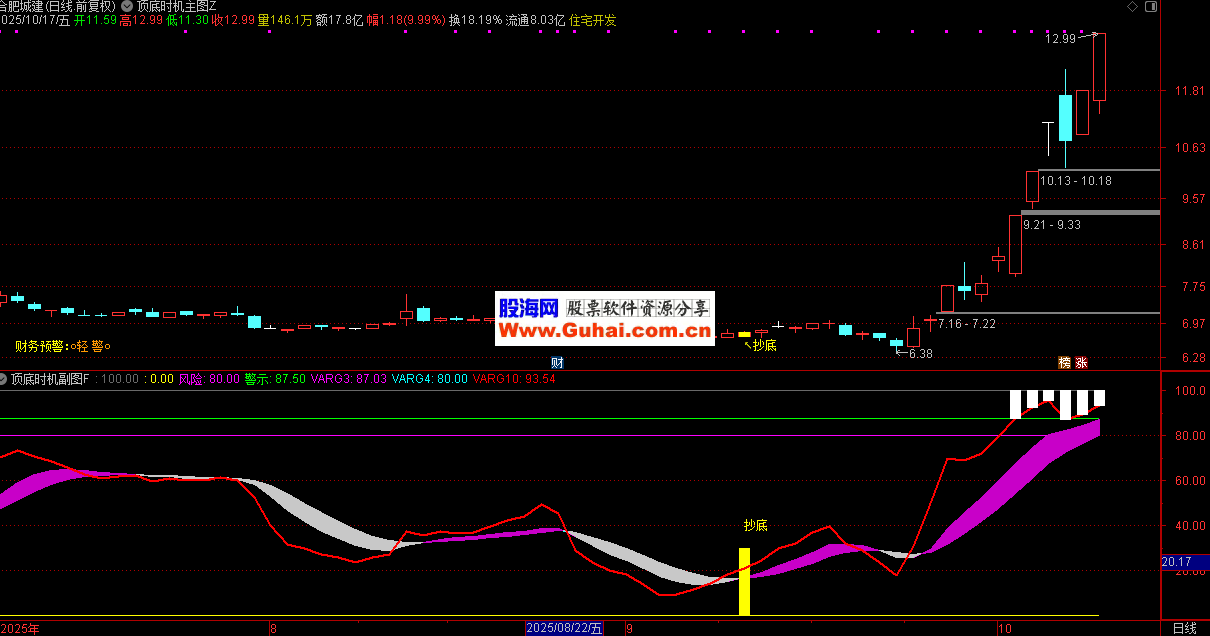Image resolution: width=1210 pixels, height=636 pixels.
Task: Toggle the side panel layout icon
Action: click(1149, 6)
